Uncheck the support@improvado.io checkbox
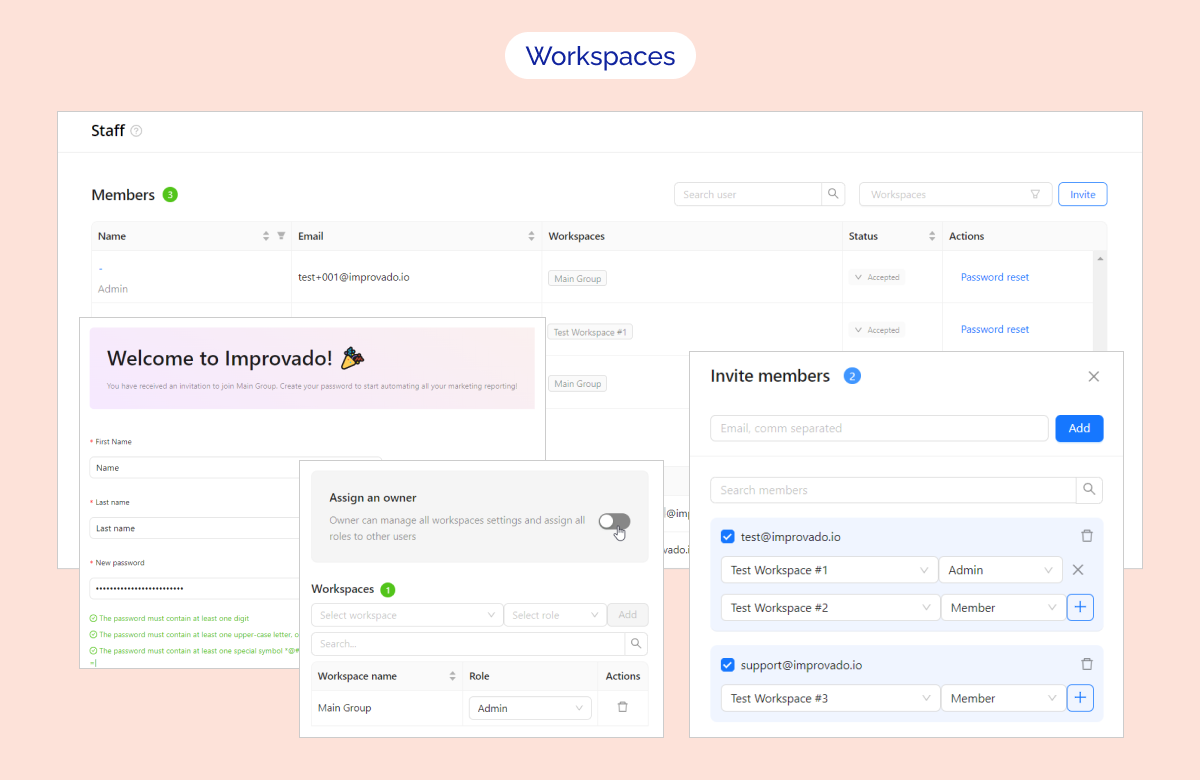The image size is (1200, 780). pyautogui.click(x=728, y=665)
